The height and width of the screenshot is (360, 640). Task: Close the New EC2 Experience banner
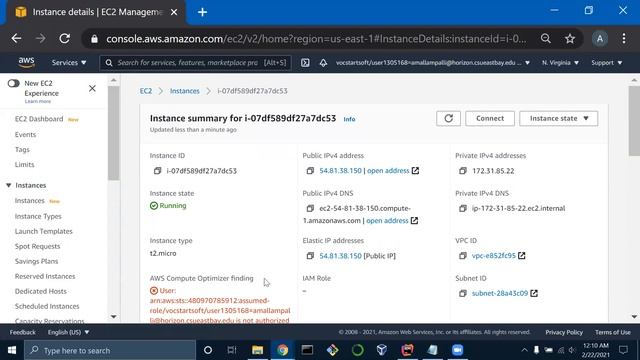point(92,89)
